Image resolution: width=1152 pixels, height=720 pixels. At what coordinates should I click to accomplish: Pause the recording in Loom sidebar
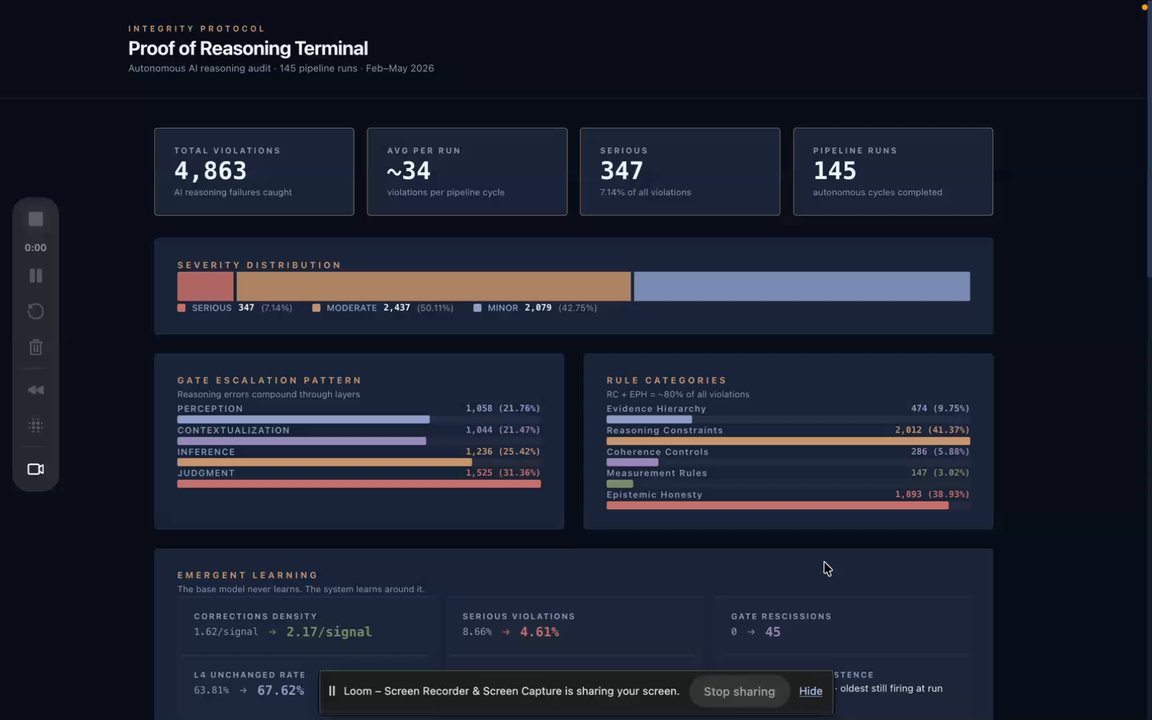[35, 276]
